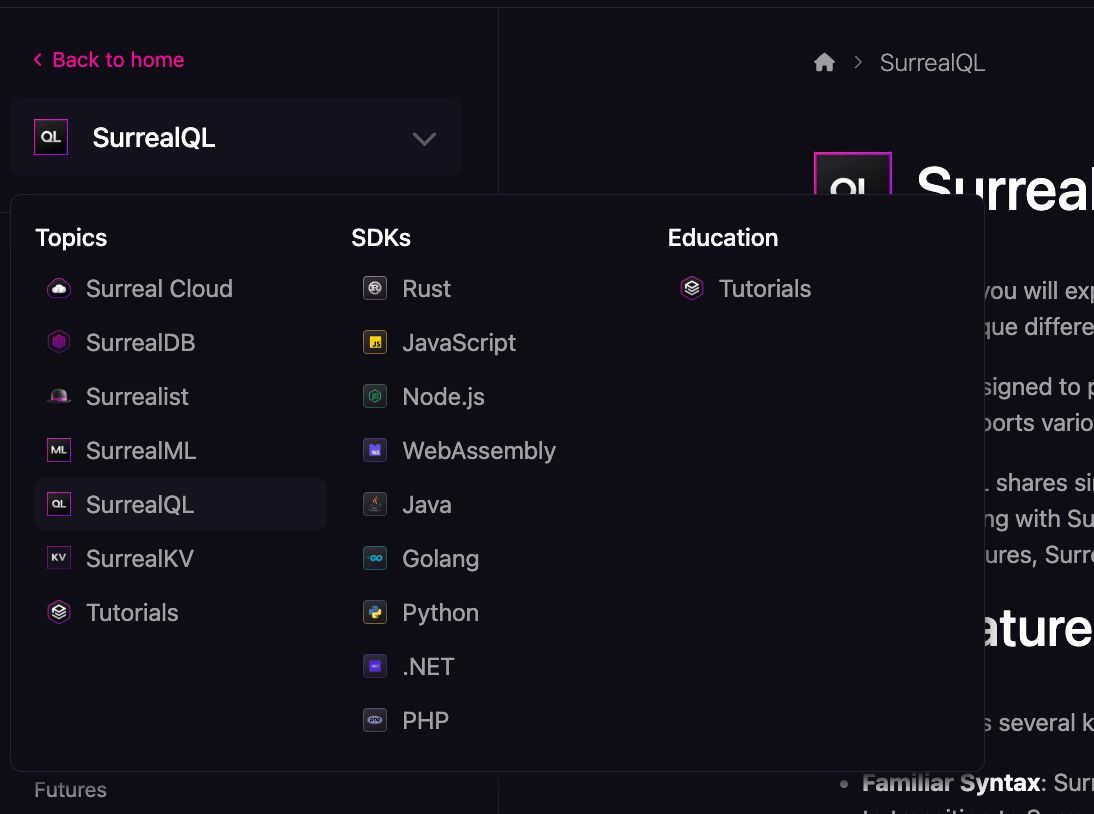Click the SurrealQL icon in Topics list
This screenshot has width=1094, height=814.
[x=58, y=504]
